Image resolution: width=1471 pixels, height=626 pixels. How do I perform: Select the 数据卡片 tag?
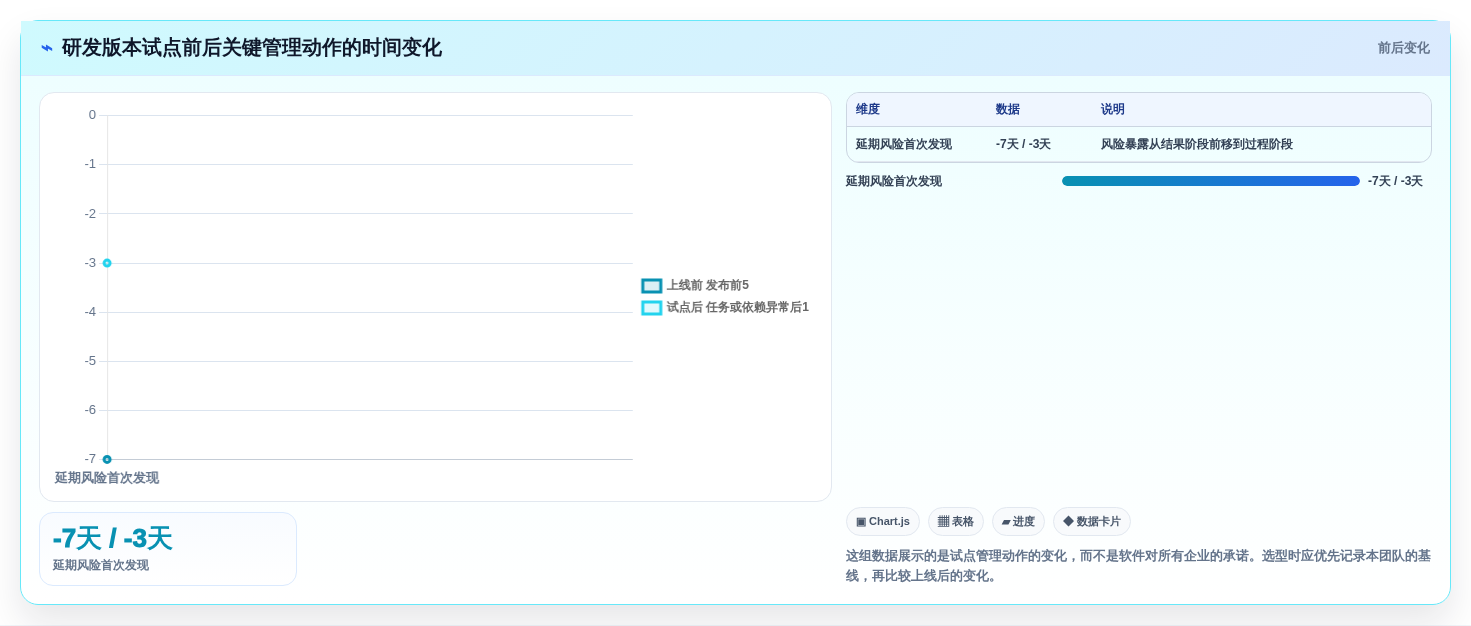1092,522
